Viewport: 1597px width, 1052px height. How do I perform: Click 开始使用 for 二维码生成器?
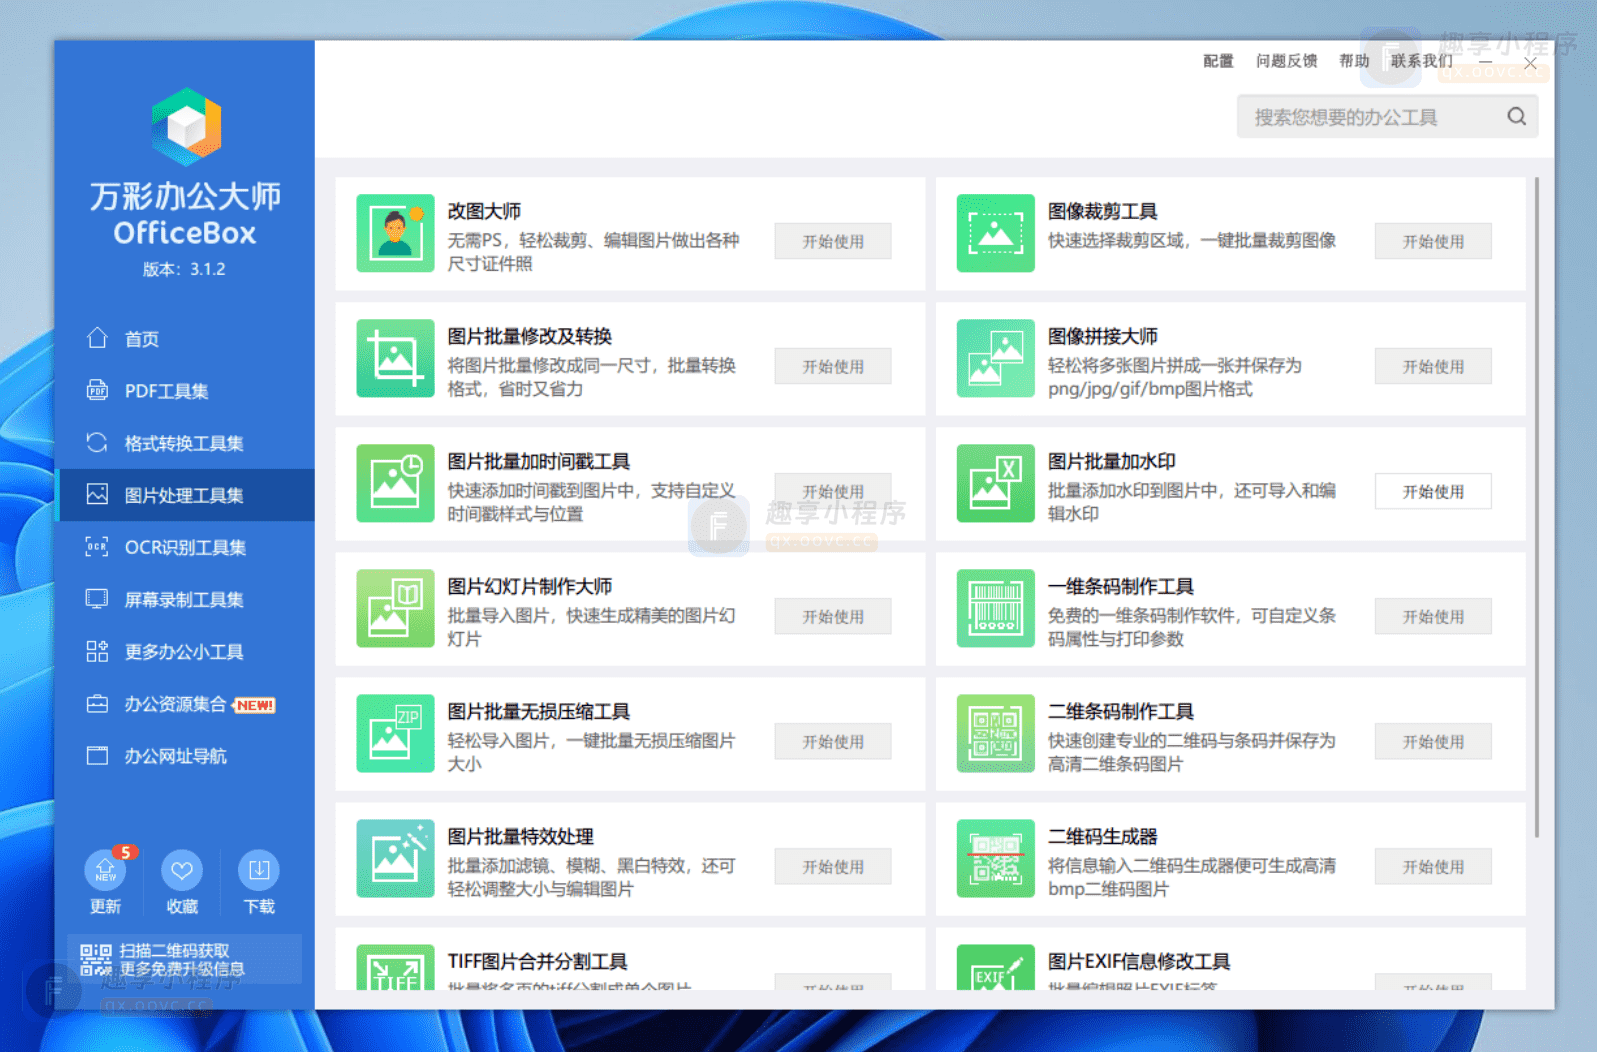click(x=1433, y=866)
